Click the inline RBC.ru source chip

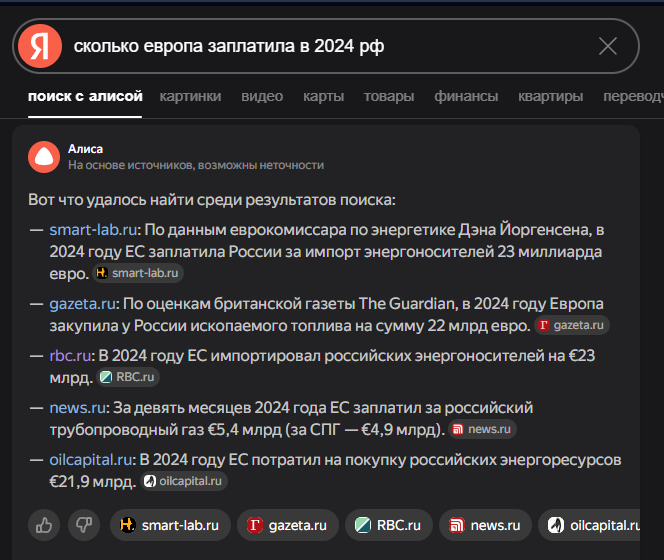pos(128,377)
